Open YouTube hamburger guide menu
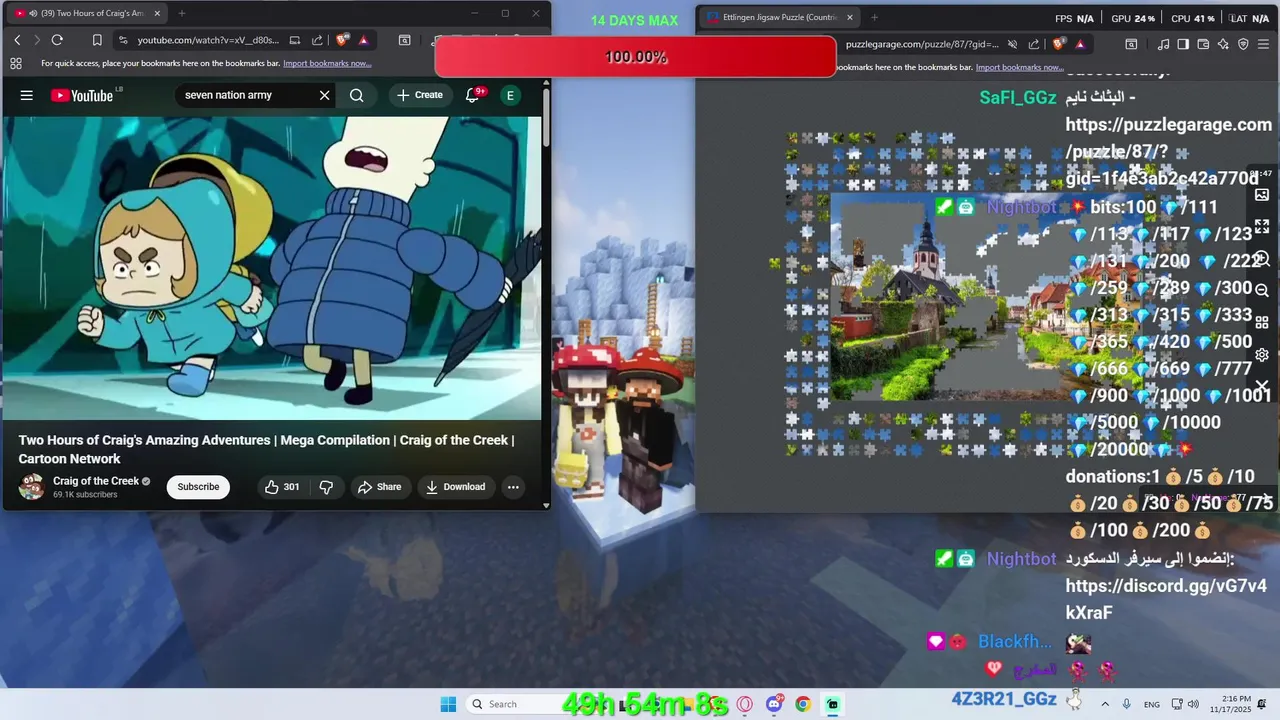 [x=27, y=95]
